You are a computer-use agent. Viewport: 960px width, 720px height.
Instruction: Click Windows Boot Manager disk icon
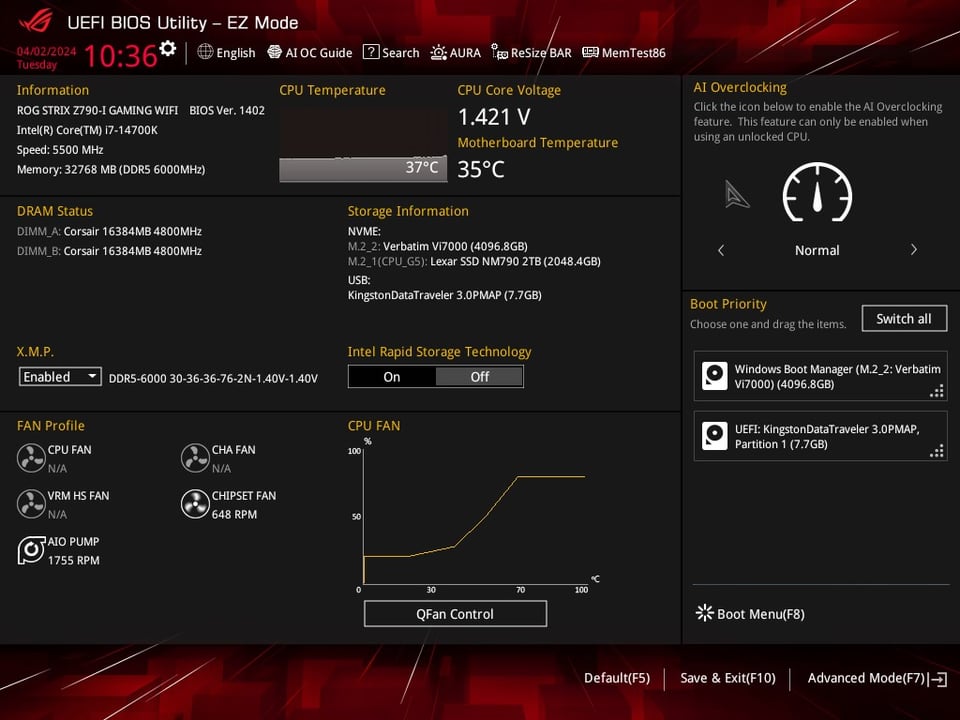[714, 376]
